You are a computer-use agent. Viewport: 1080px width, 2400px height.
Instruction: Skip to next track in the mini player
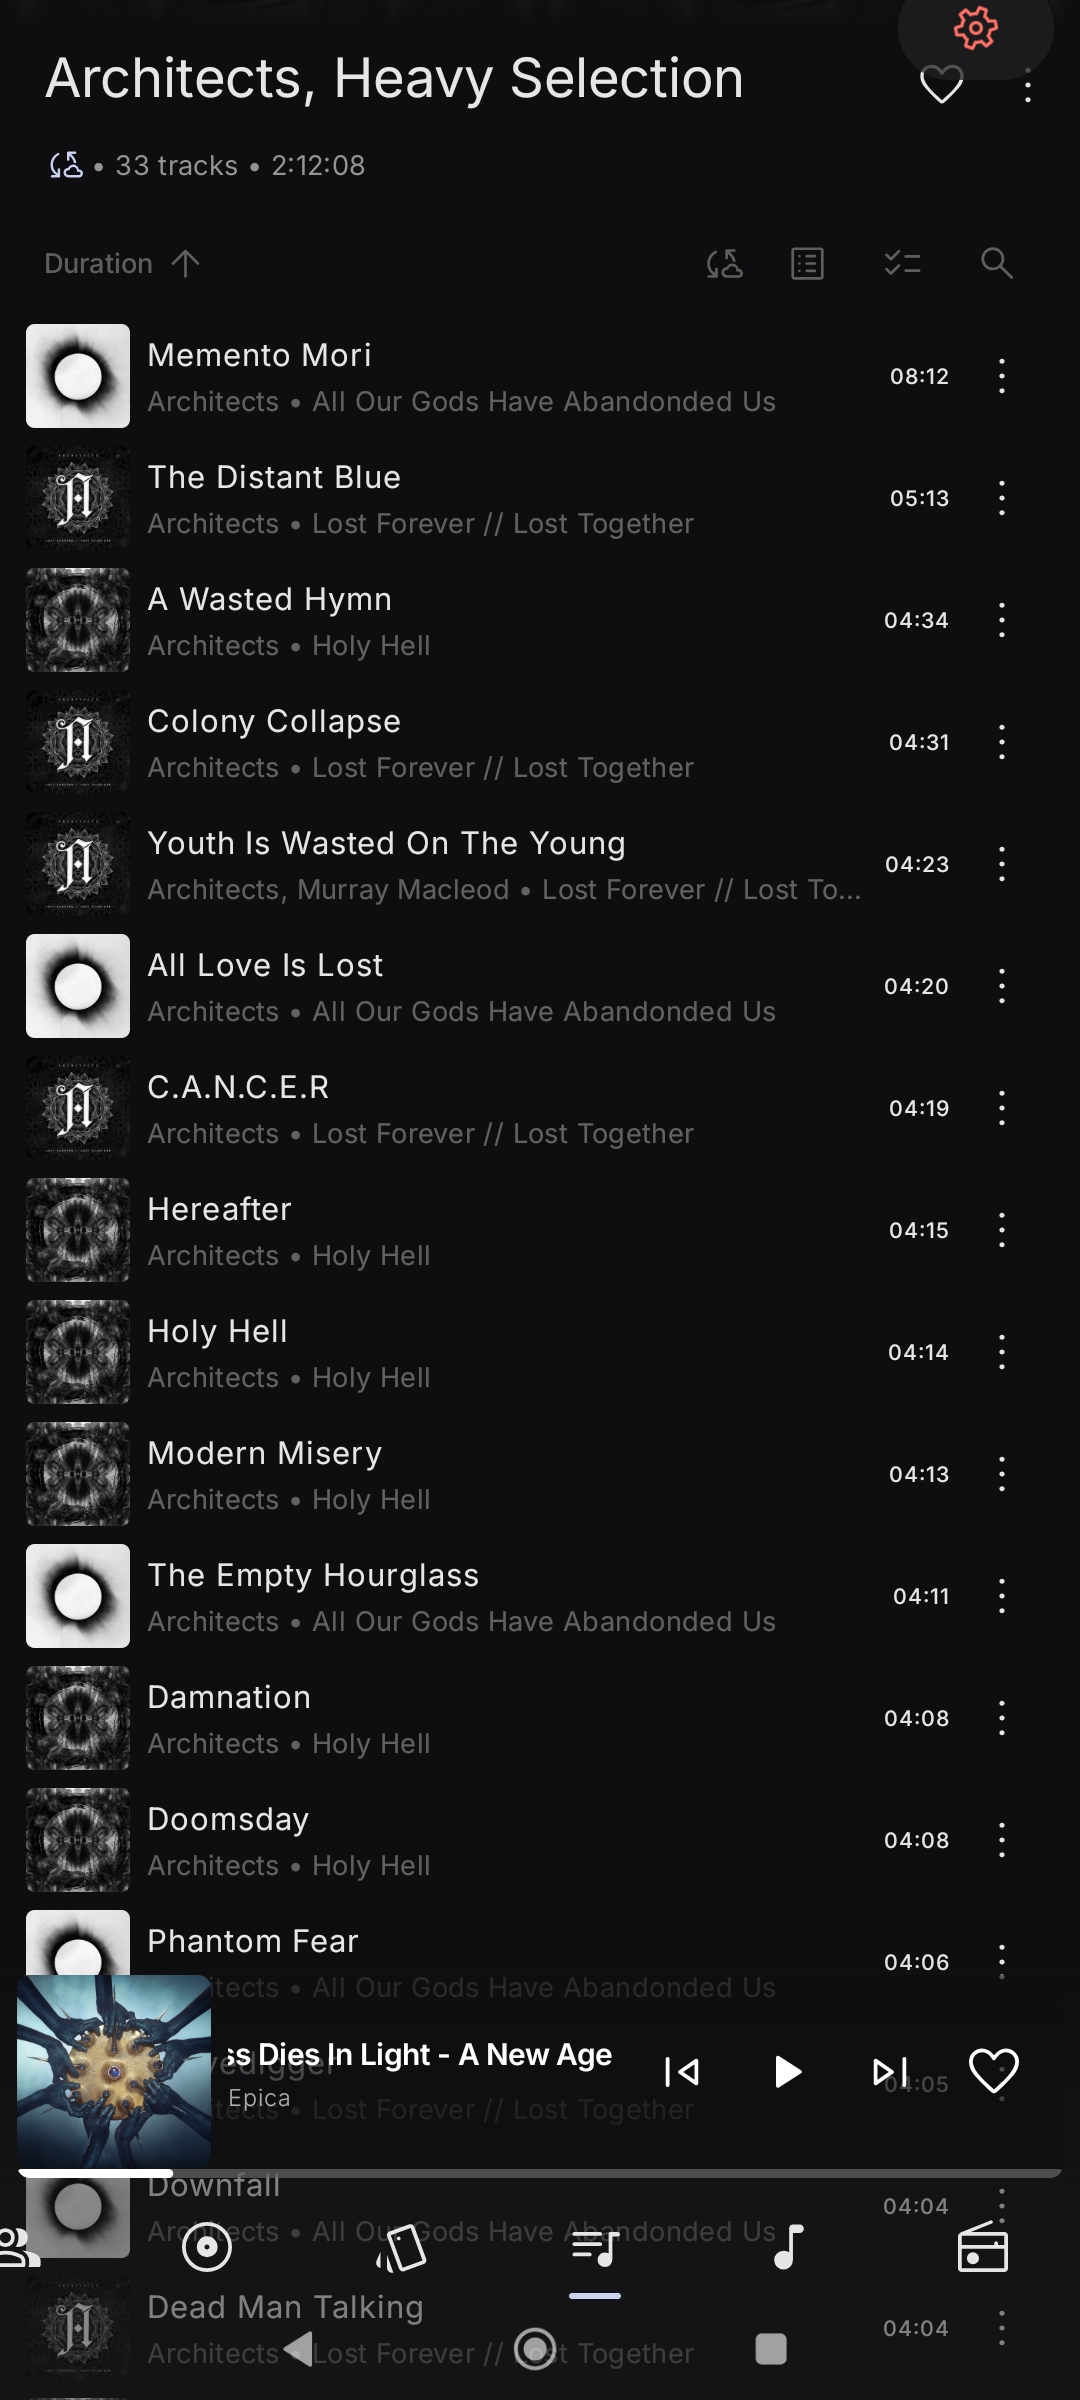coord(890,2072)
